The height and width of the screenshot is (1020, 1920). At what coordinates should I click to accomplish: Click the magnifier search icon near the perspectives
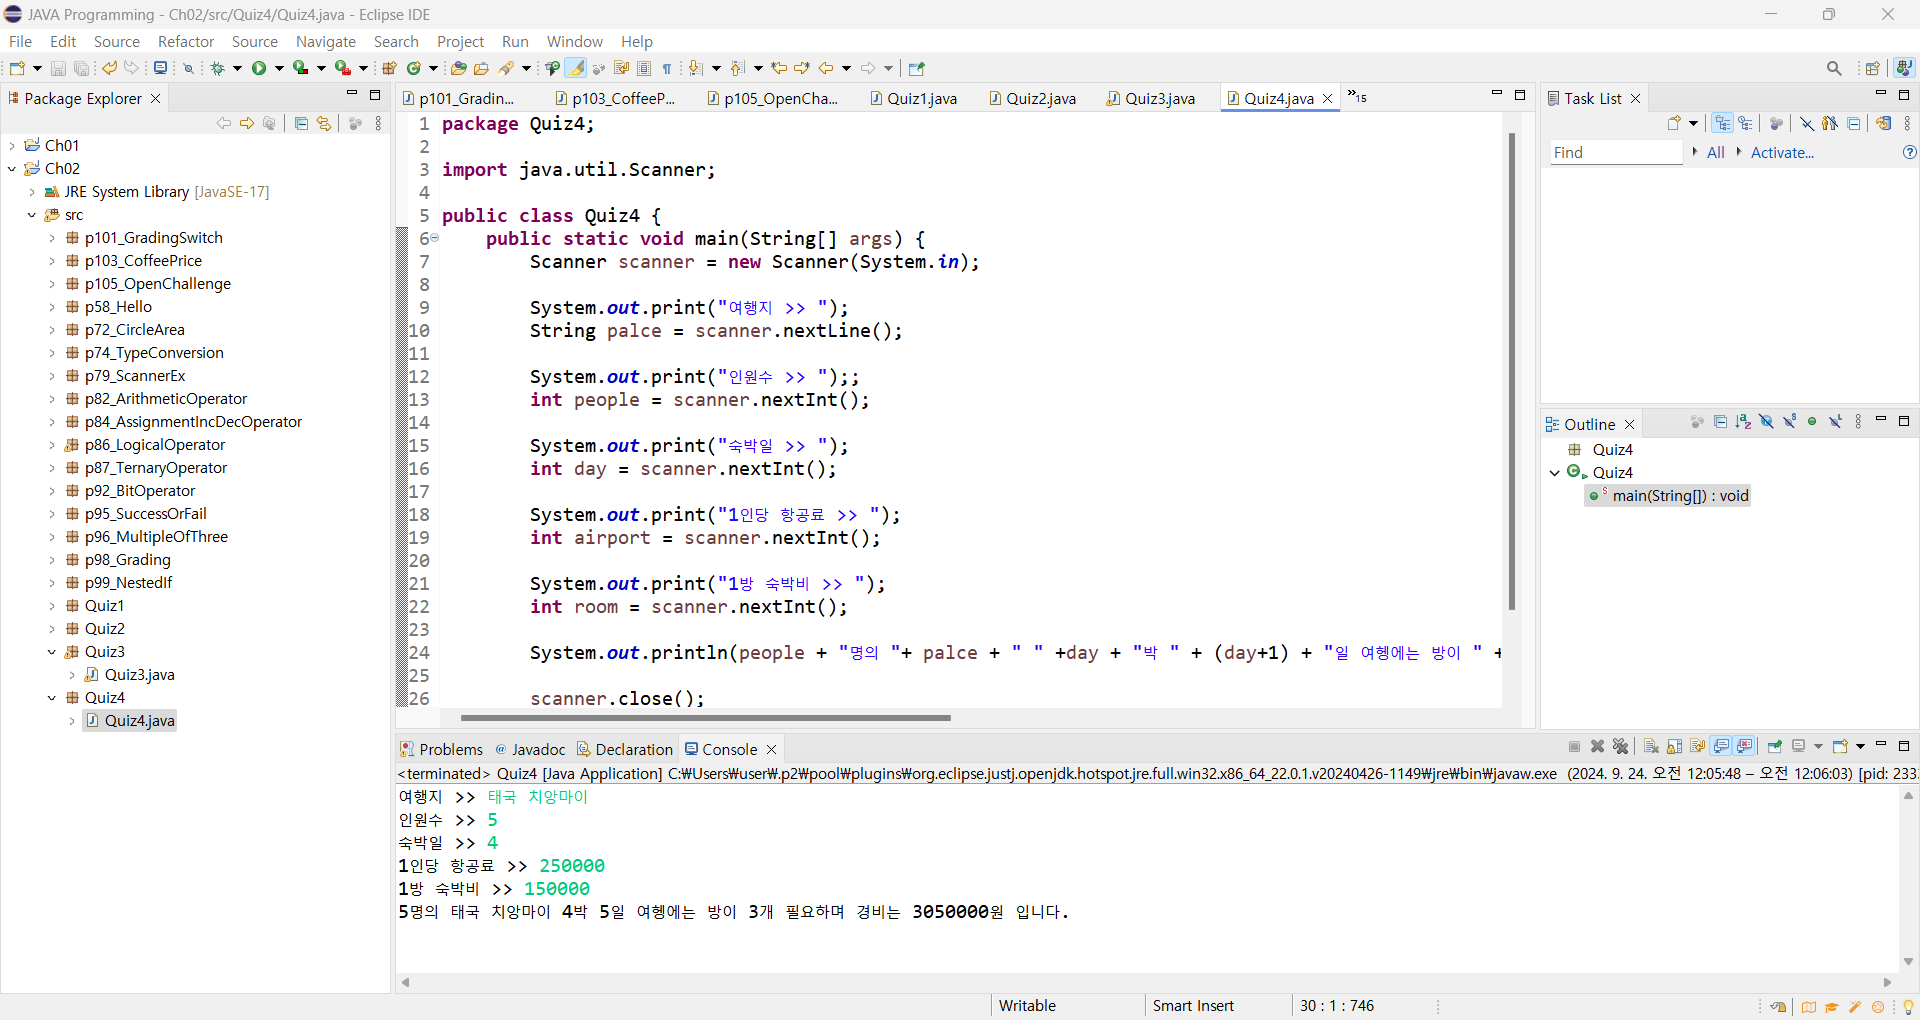(x=1834, y=68)
